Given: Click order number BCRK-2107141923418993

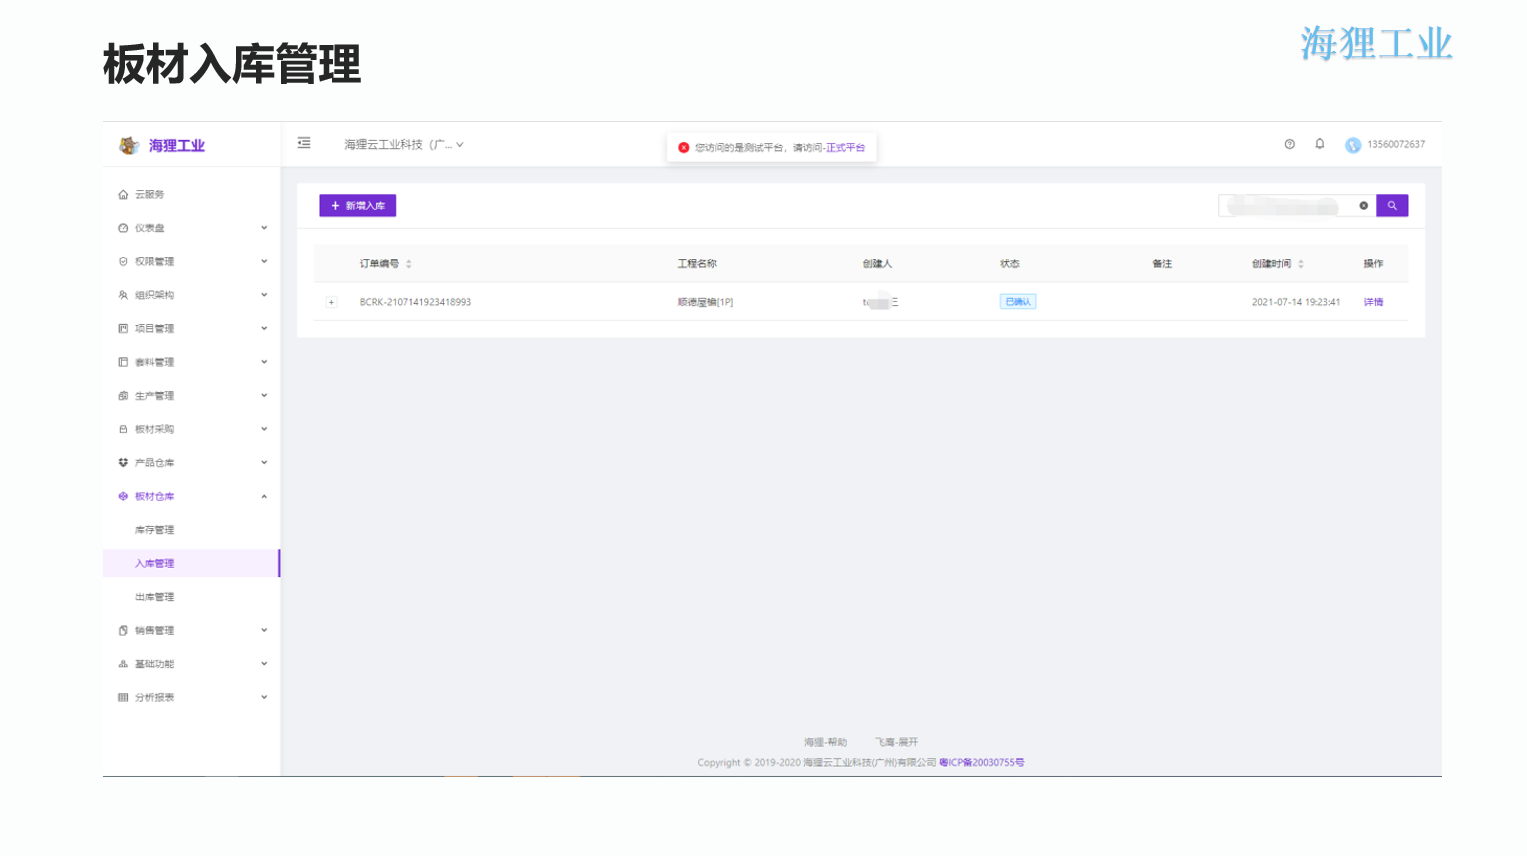Looking at the screenshot, I should (x=415, y=302).
